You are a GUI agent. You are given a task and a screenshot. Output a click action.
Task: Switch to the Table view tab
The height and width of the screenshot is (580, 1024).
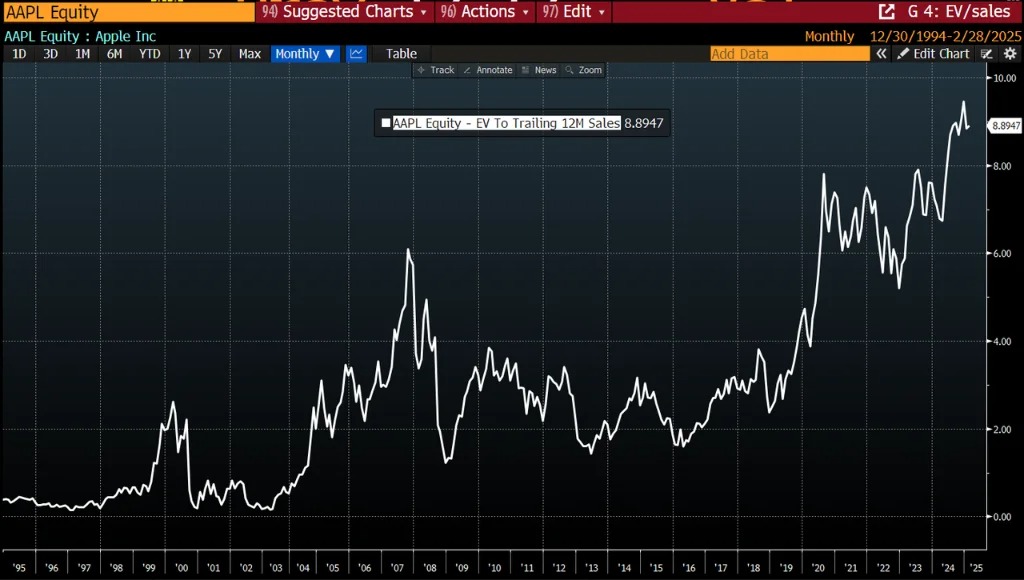tap(401, 54)
